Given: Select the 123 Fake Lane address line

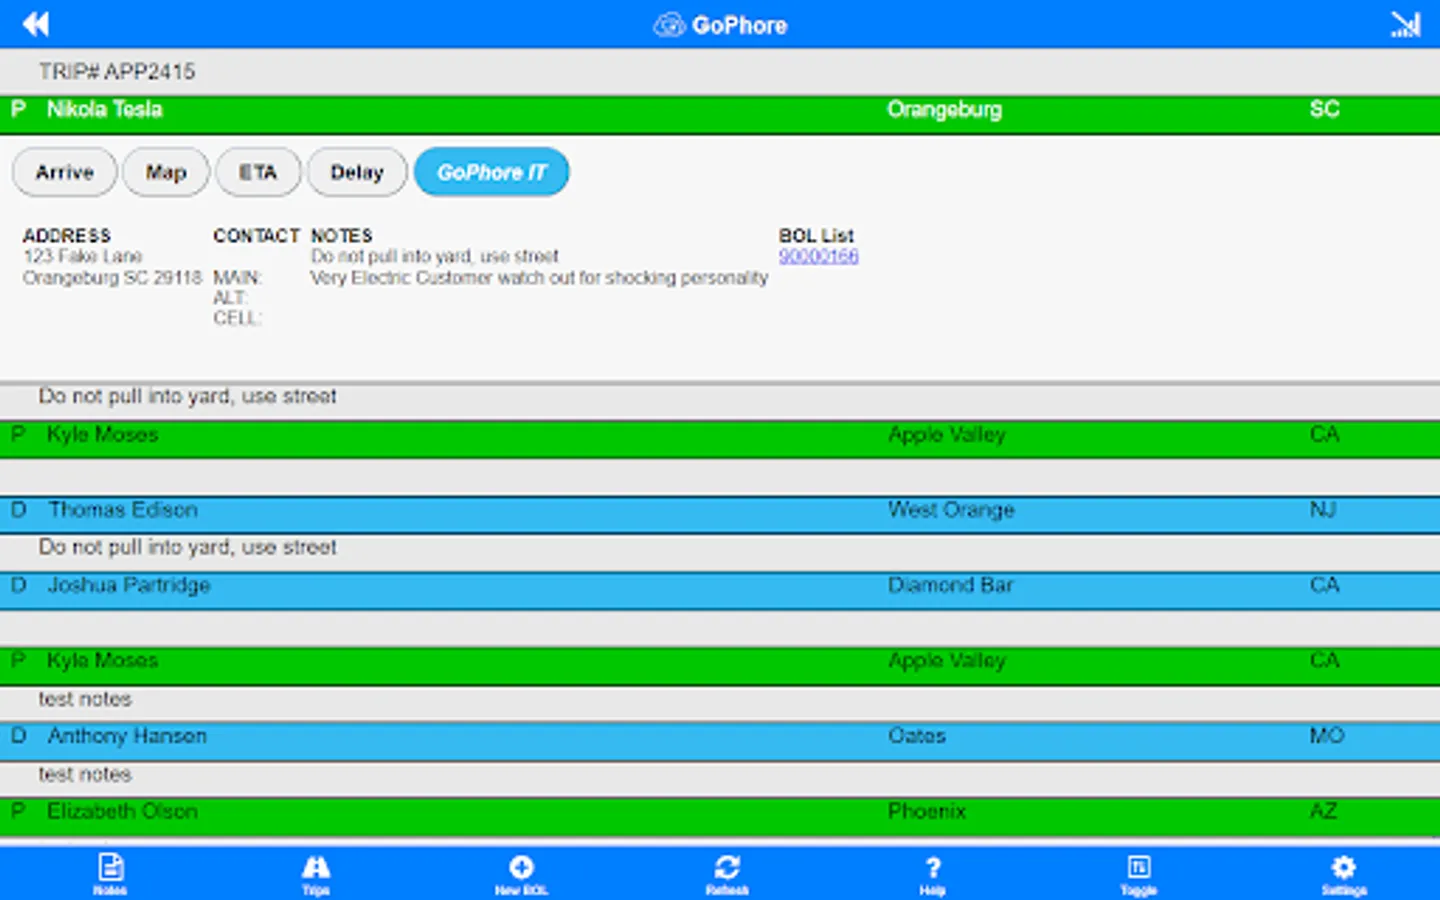Looking at the screenshot, I should (x=83, y=256).
